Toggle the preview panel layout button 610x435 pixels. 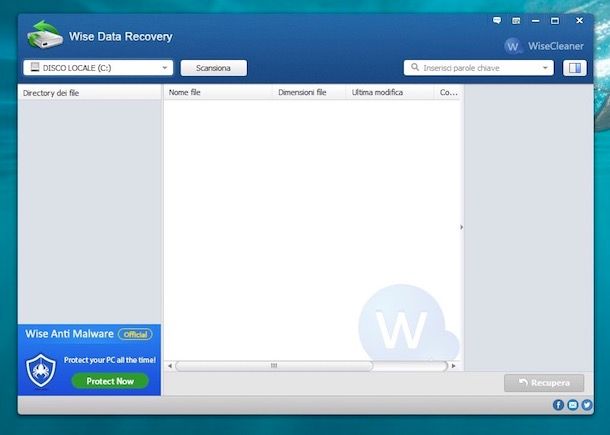coord(575,68)
